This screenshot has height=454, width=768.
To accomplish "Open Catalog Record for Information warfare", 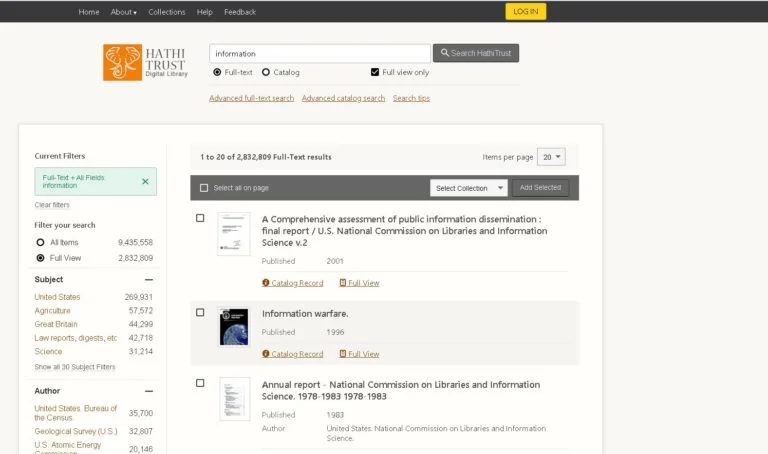I will click(x=293, y=354).
